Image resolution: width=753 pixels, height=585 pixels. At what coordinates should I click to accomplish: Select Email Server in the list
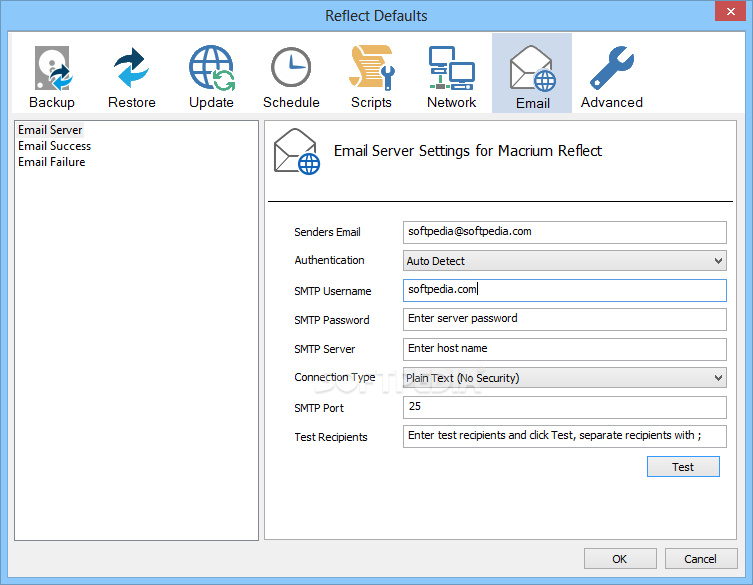pos(50,130)
